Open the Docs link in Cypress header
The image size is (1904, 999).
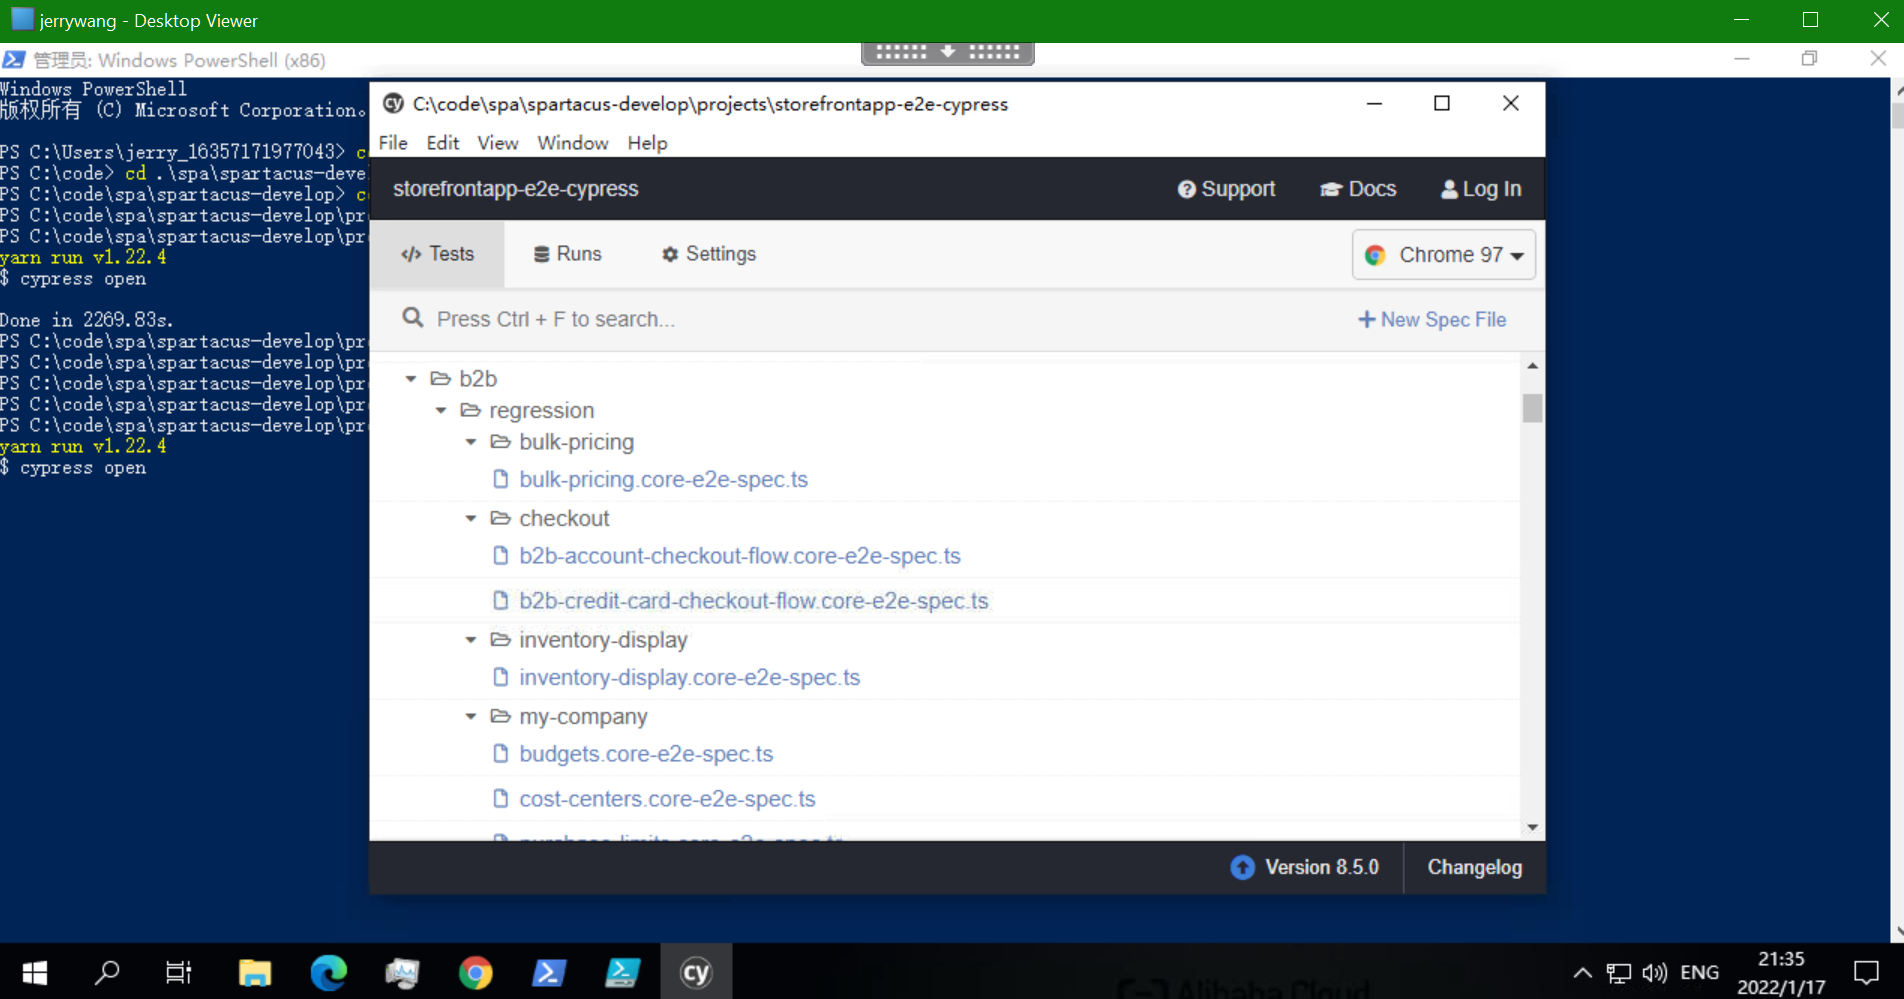coord(1358,189)
